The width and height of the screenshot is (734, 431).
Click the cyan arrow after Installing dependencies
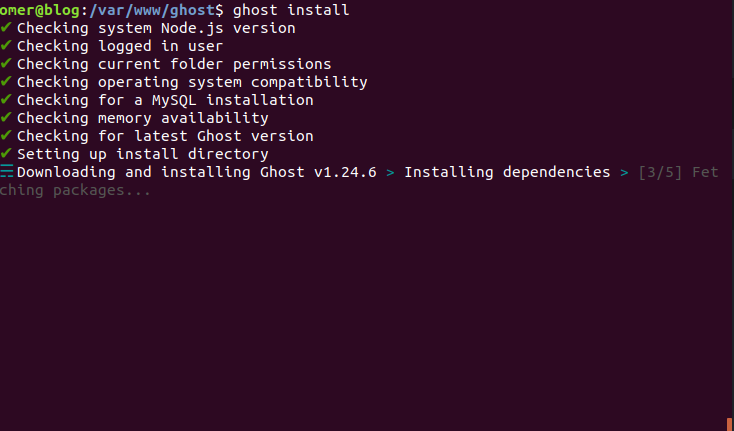624,172
